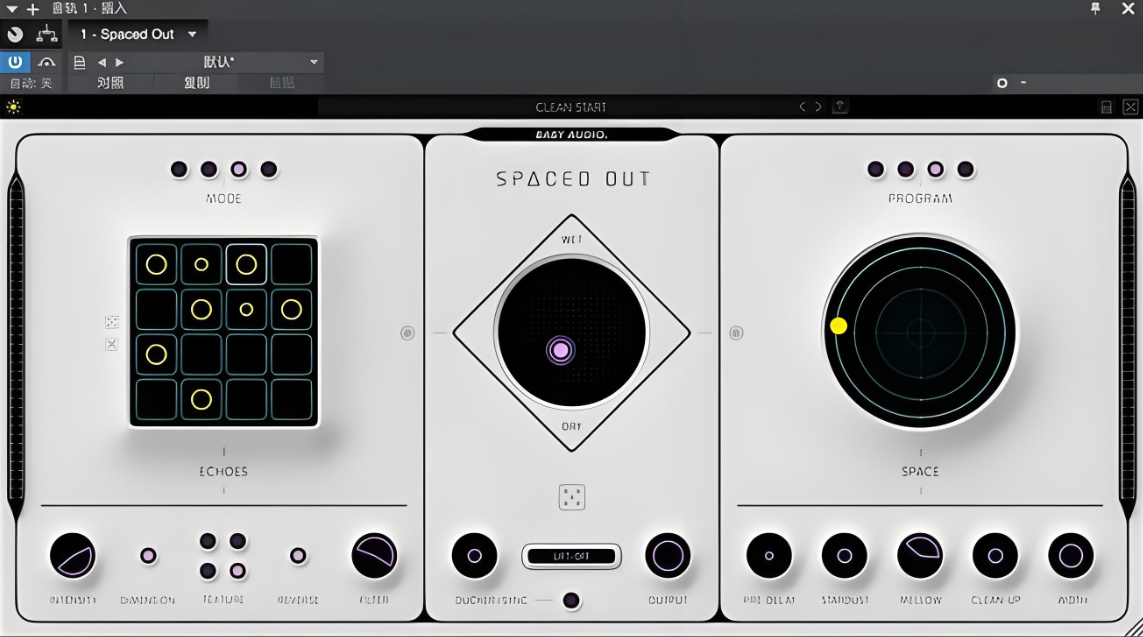
Task: Toggle the Division dot button
Action: [x=148, y=556]
